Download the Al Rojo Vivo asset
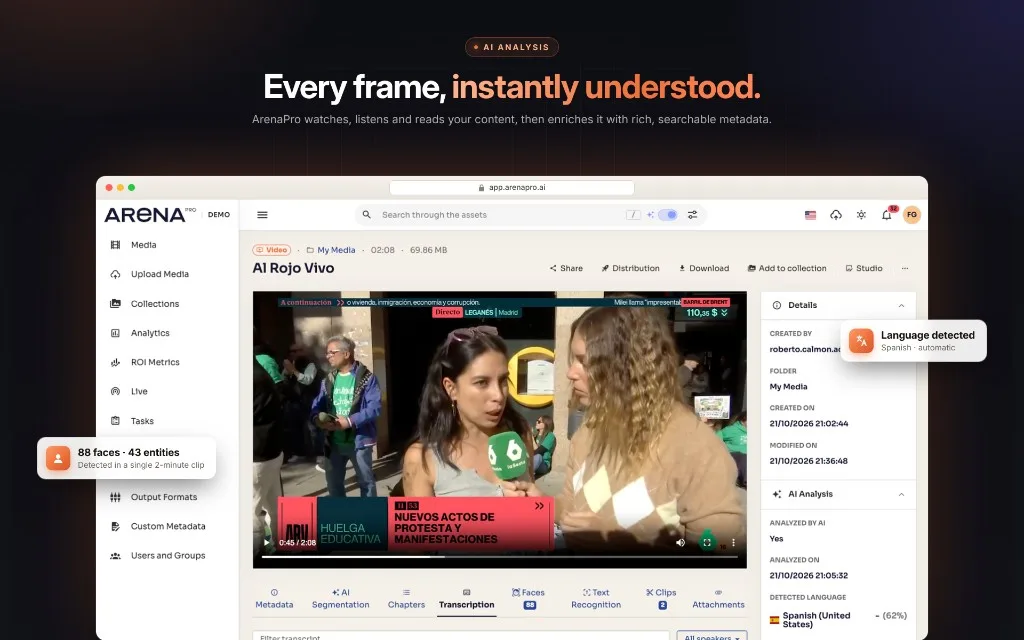Viewport: 1024px width, 640px height. (x=704, y=268)
